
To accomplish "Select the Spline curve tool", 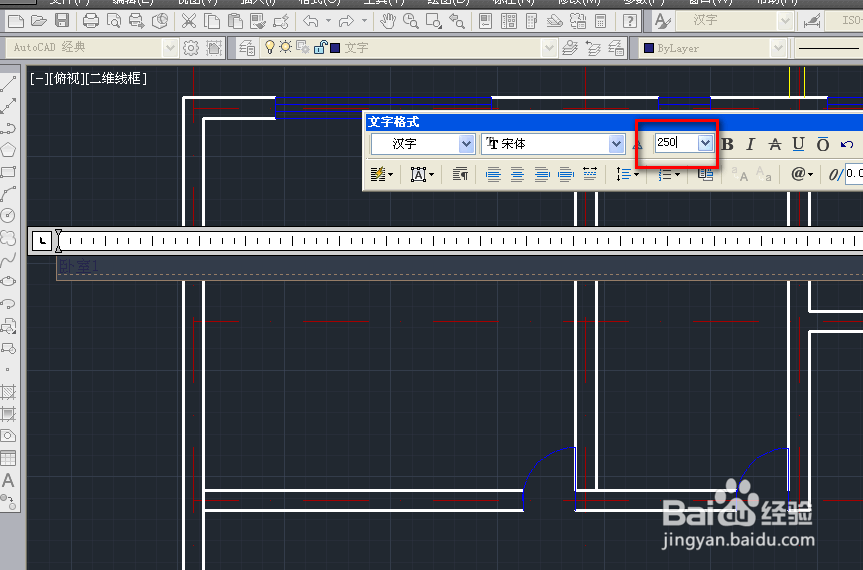I will pyautogui.click(x=8, y=260).
